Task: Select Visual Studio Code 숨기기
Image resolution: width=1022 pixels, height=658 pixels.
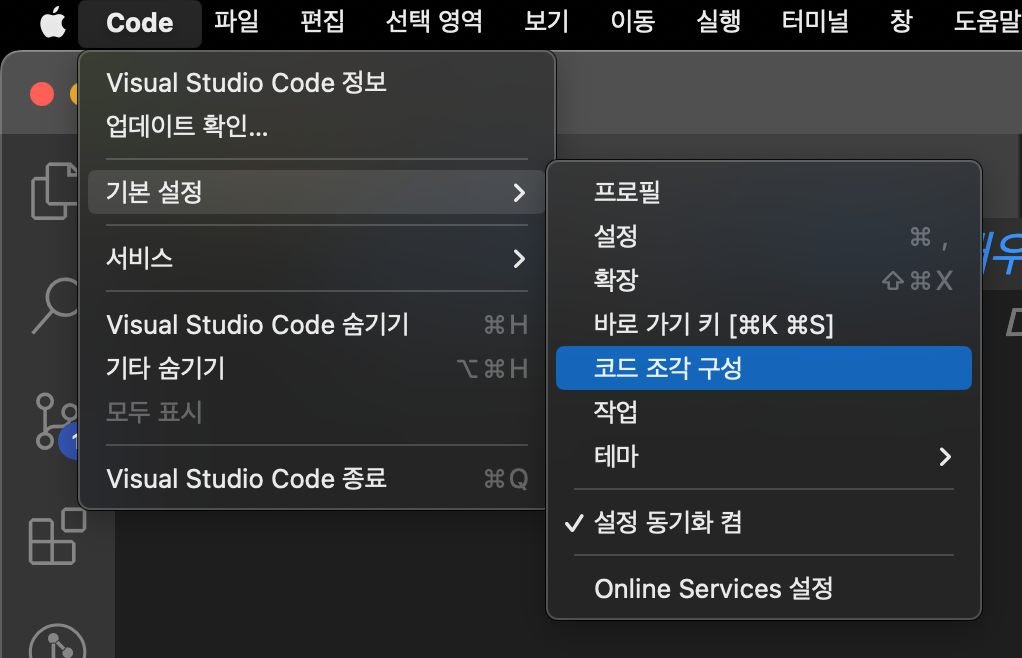Action: coord(317,324)
